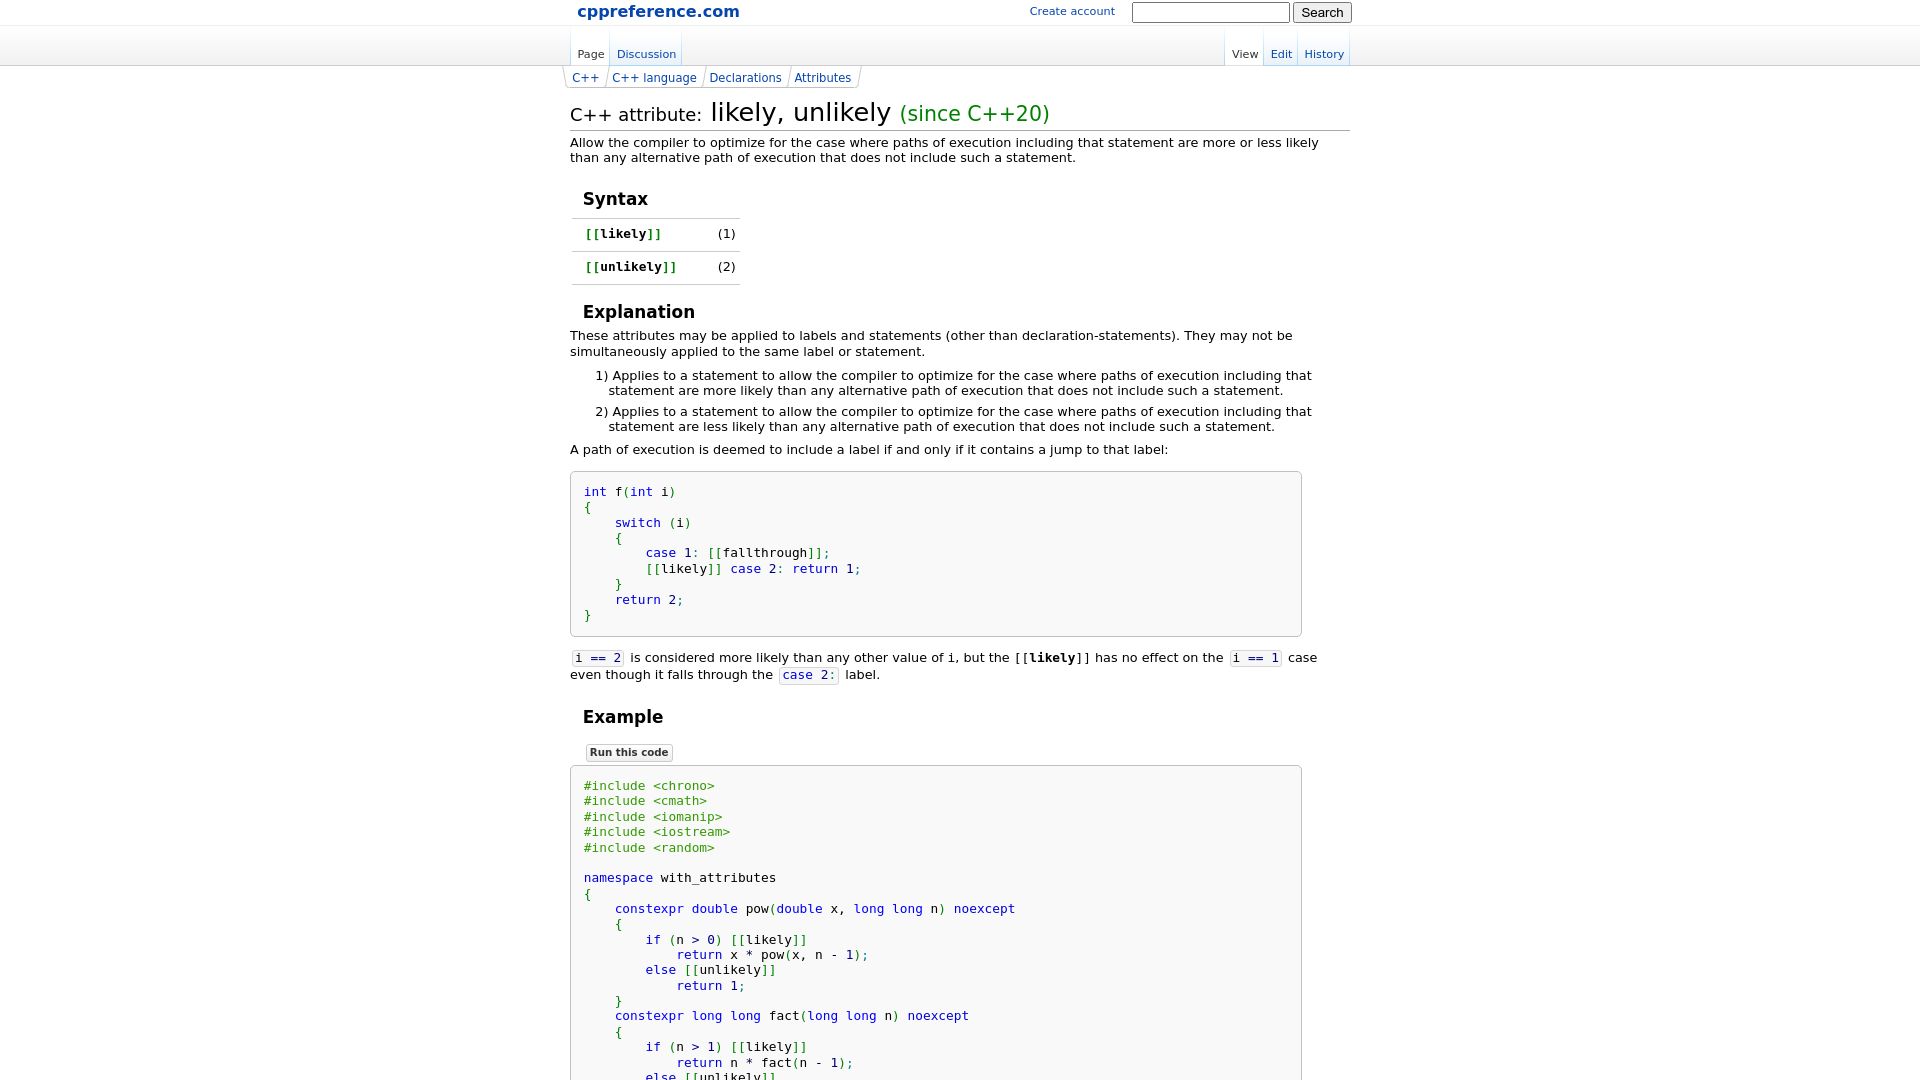
Task: Switch to the Discussion tab
Action: [x=646, y=54]
